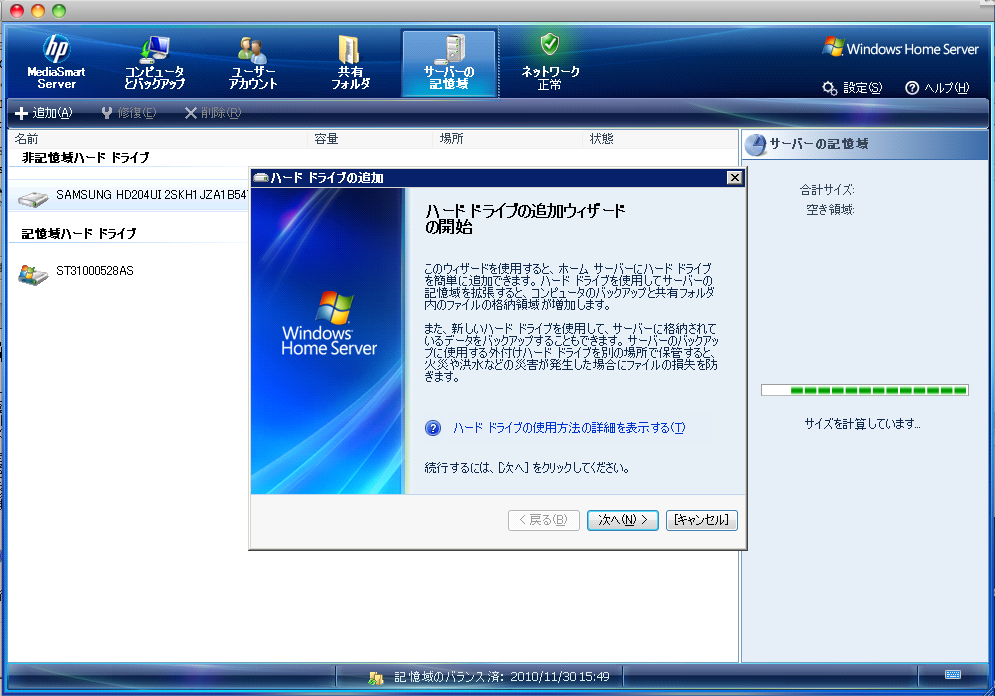Click the blue help question mark icon
Screen dimensions: 995x696
[x=433, y=428]
